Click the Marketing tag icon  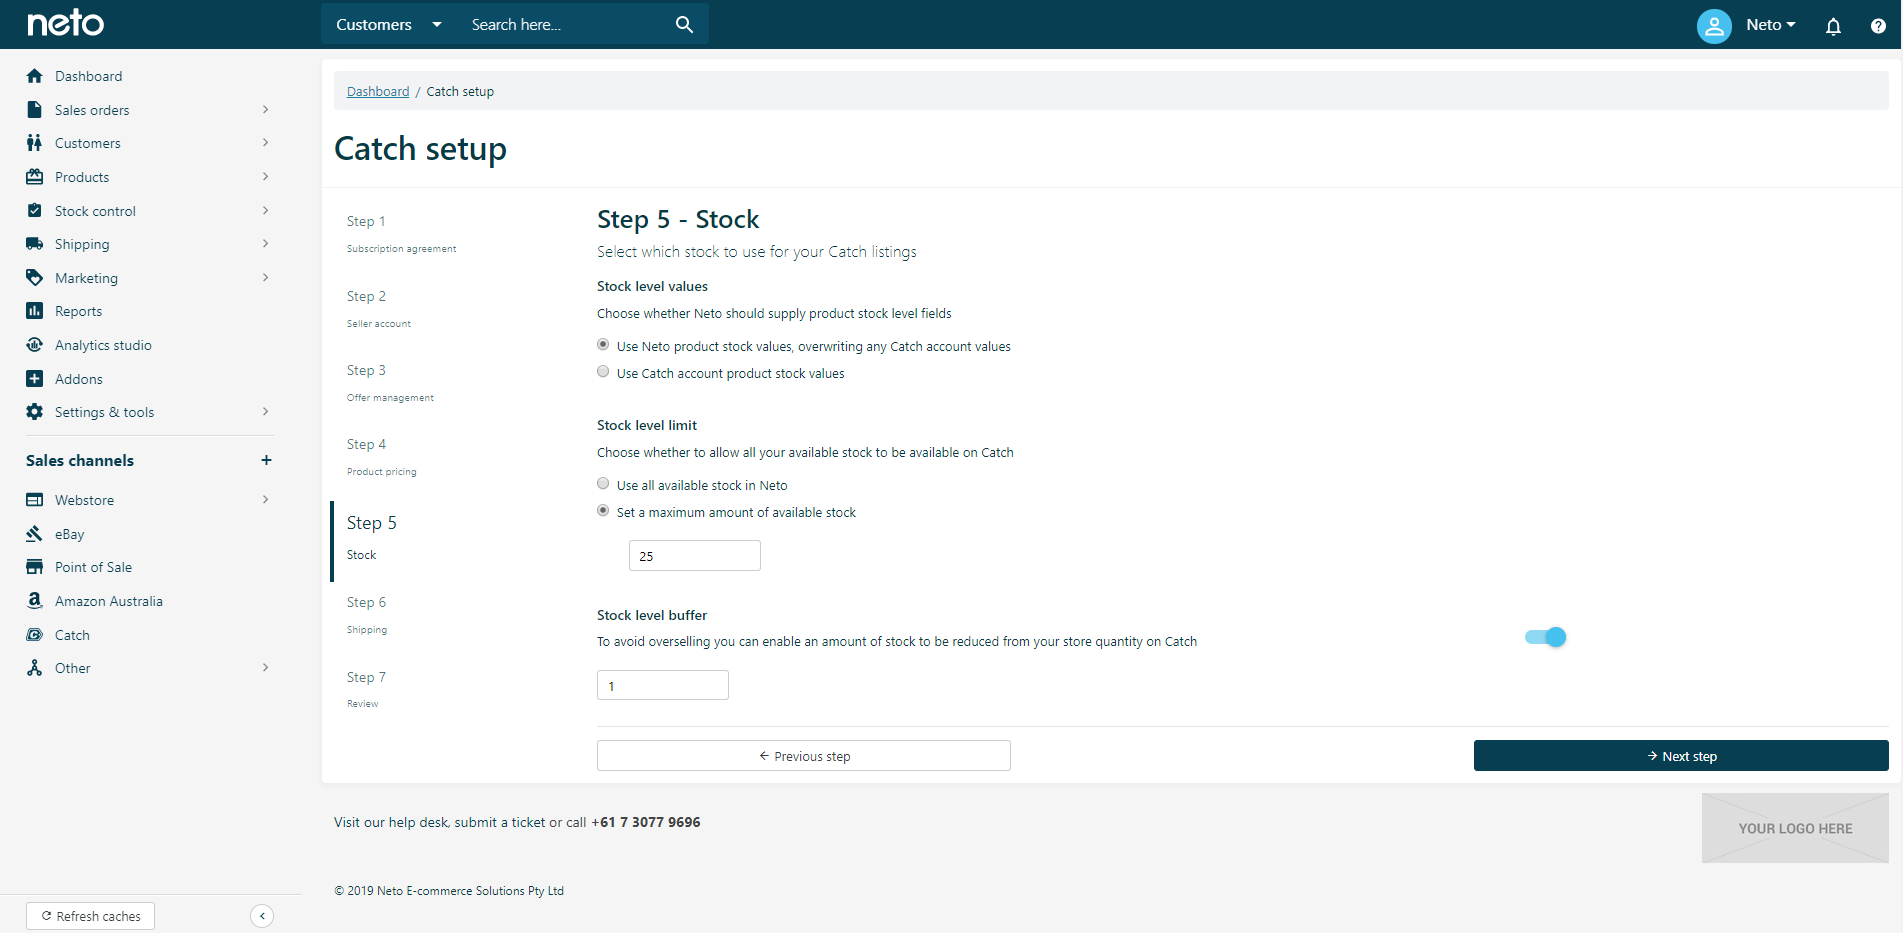[x=35, y=278]
